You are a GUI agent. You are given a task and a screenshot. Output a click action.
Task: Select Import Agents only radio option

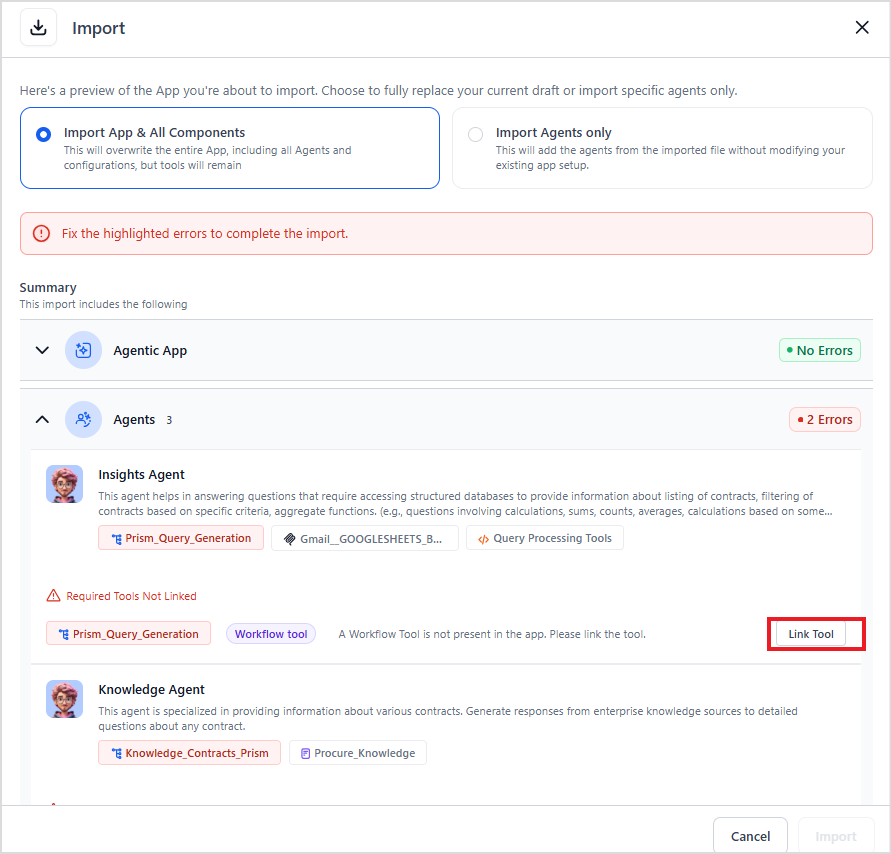[x=475, y=134]
